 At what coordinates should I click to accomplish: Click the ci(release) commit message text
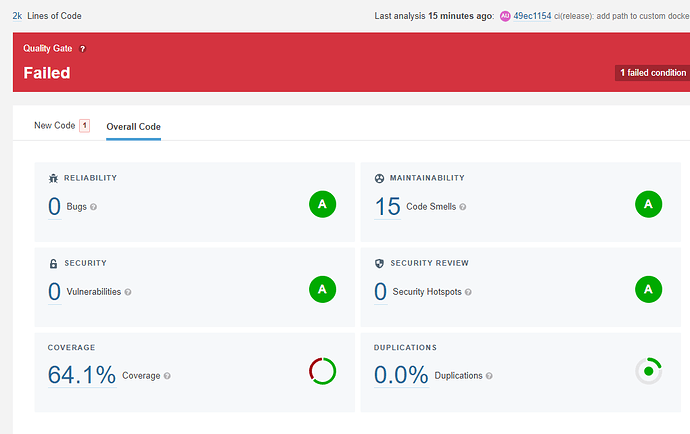click(622, 16)
